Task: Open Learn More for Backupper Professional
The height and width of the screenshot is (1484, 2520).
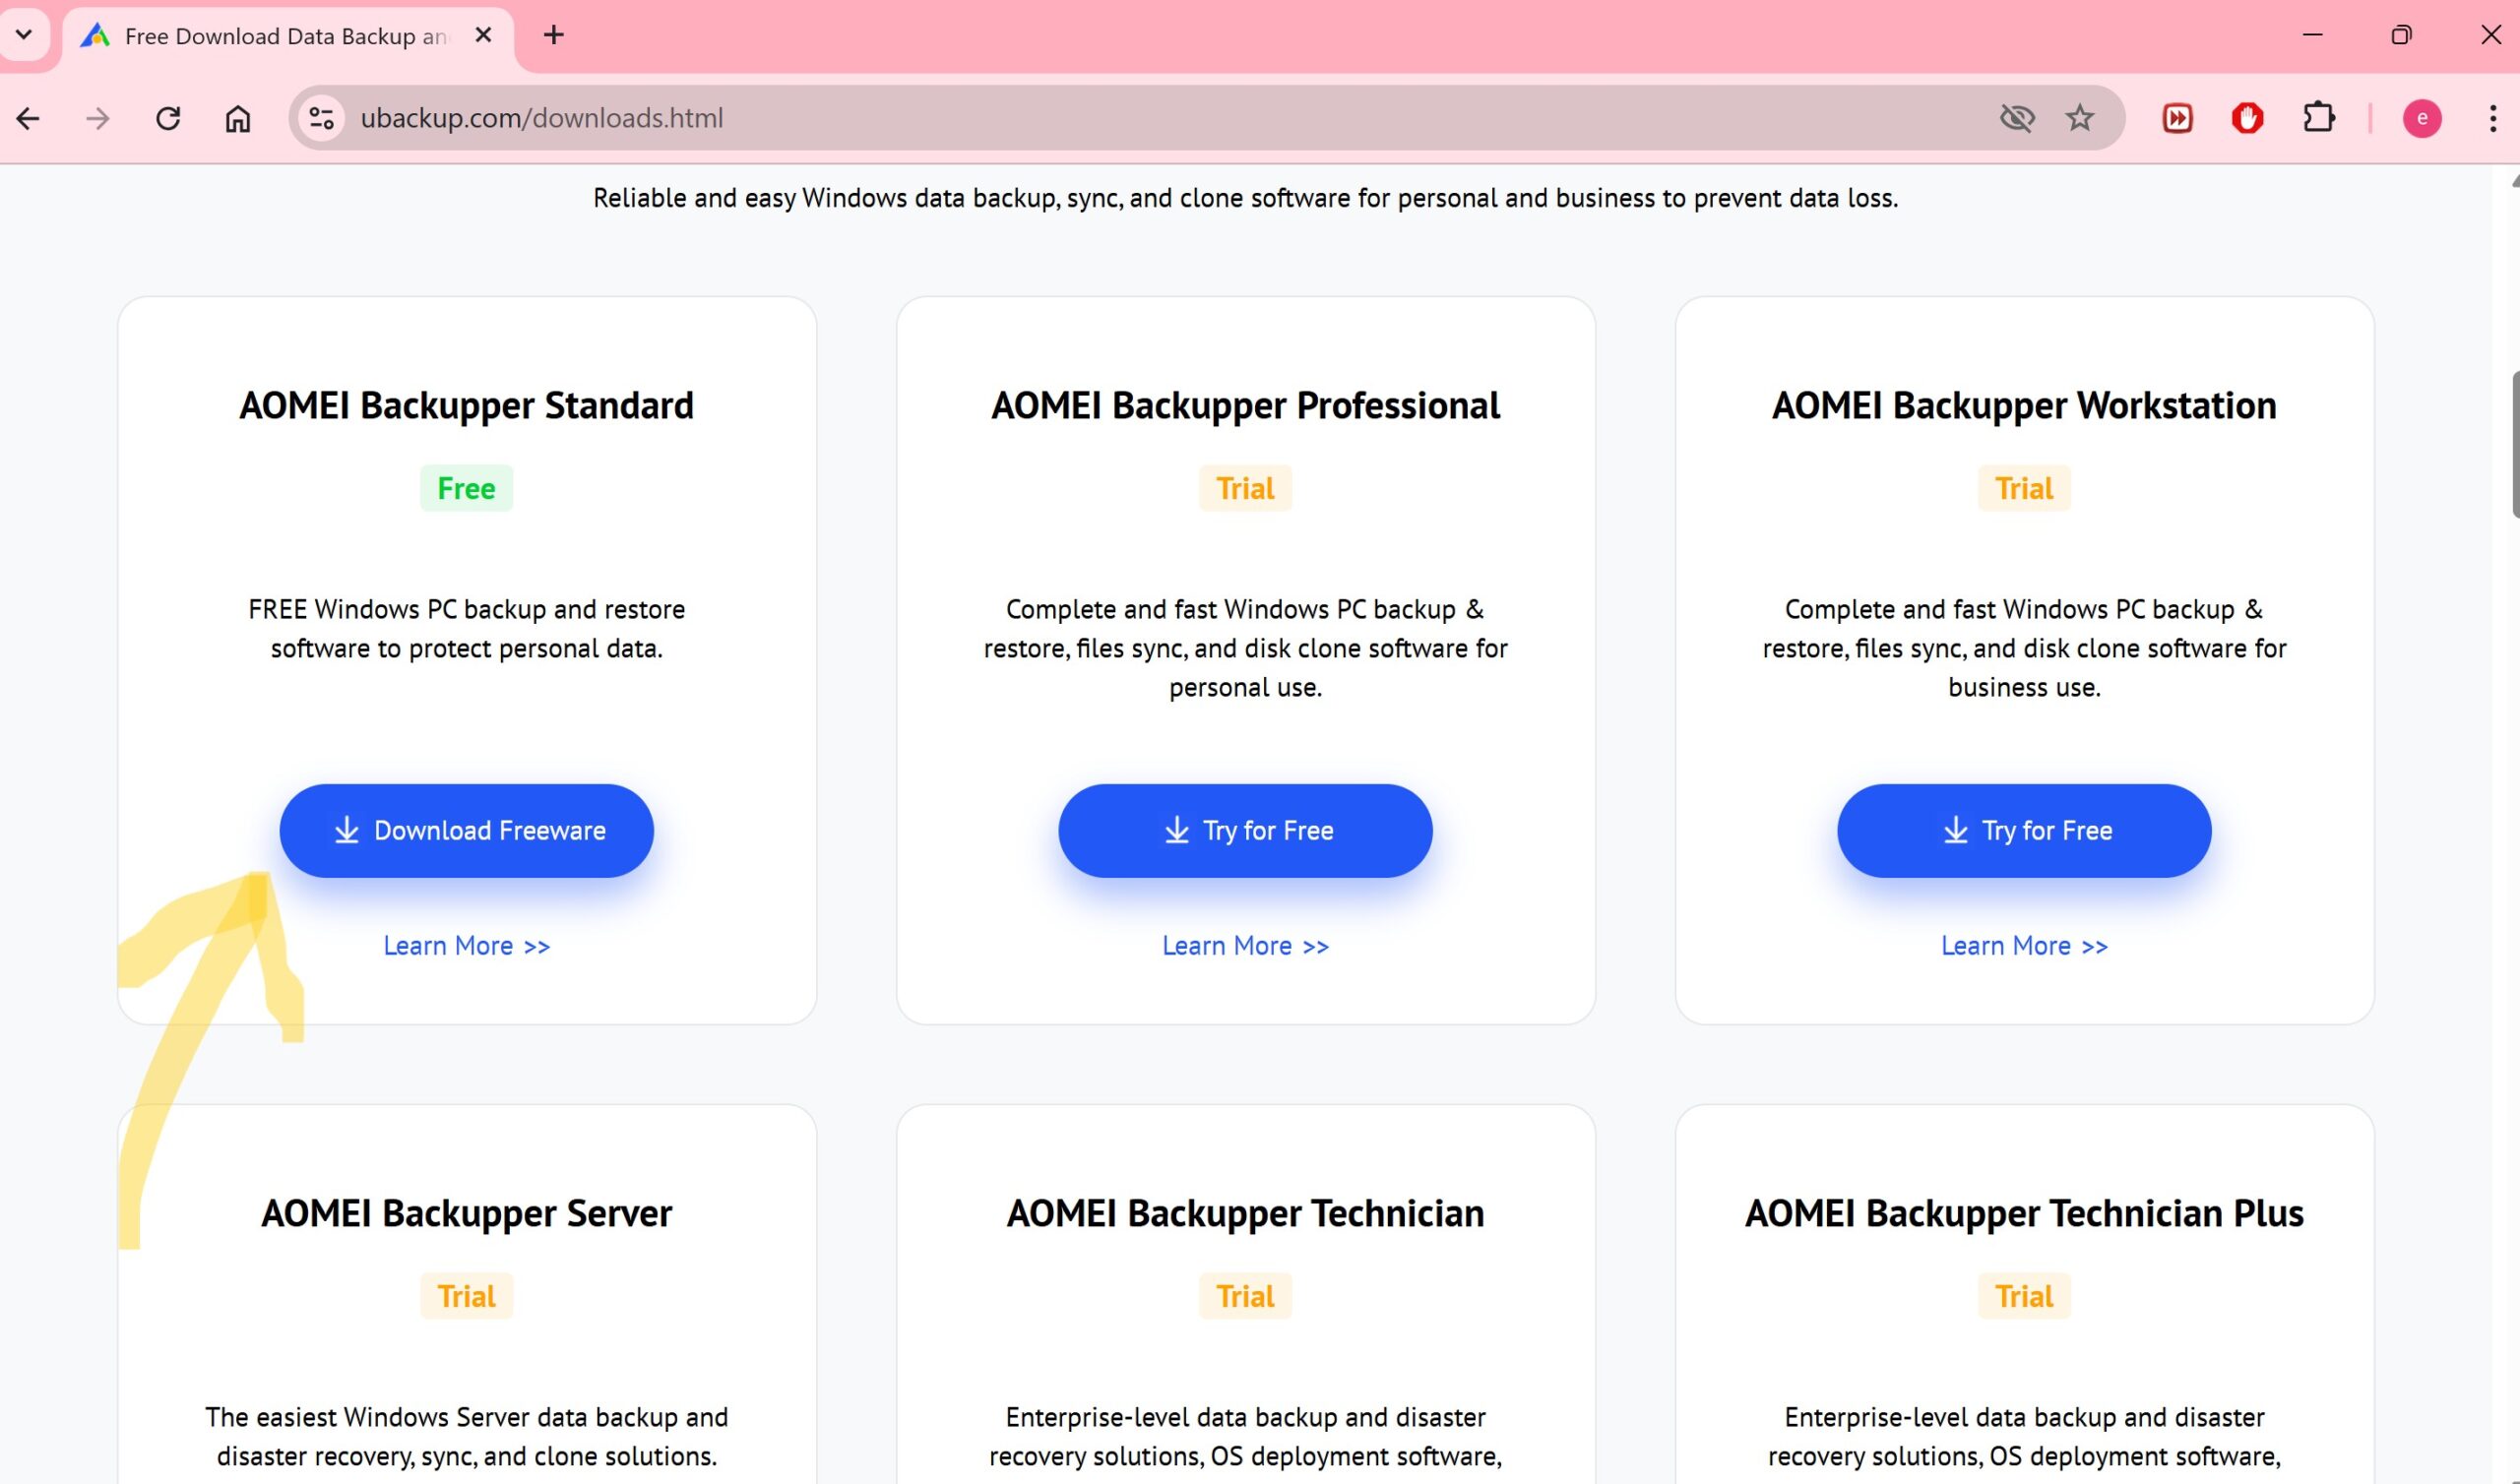Action: pyautogui.click(x=1245, y=945)
